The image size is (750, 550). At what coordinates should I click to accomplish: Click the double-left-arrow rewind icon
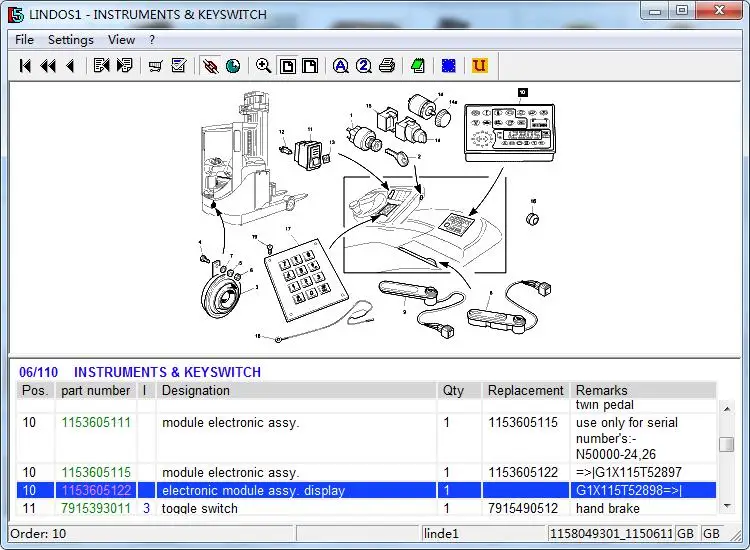point(48,66)
